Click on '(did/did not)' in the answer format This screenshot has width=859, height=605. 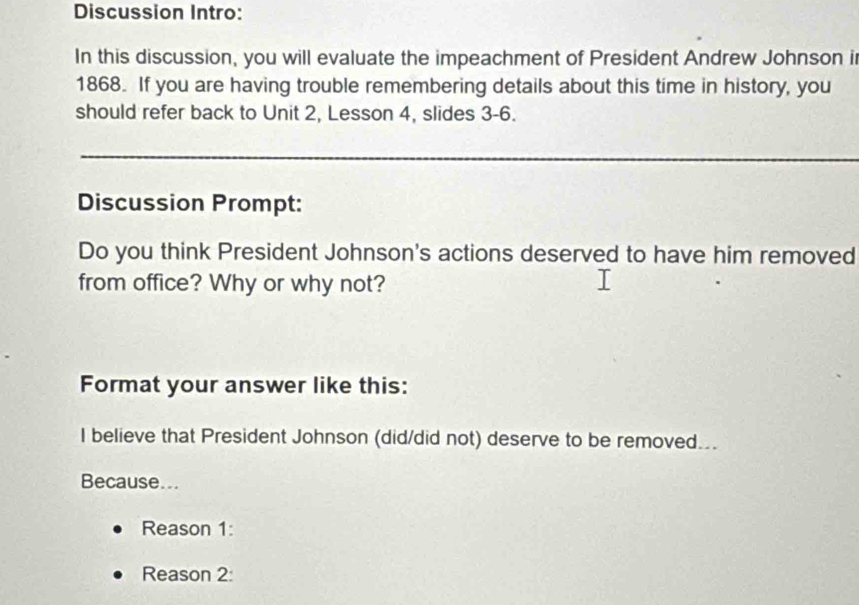(x=428, y=438)
